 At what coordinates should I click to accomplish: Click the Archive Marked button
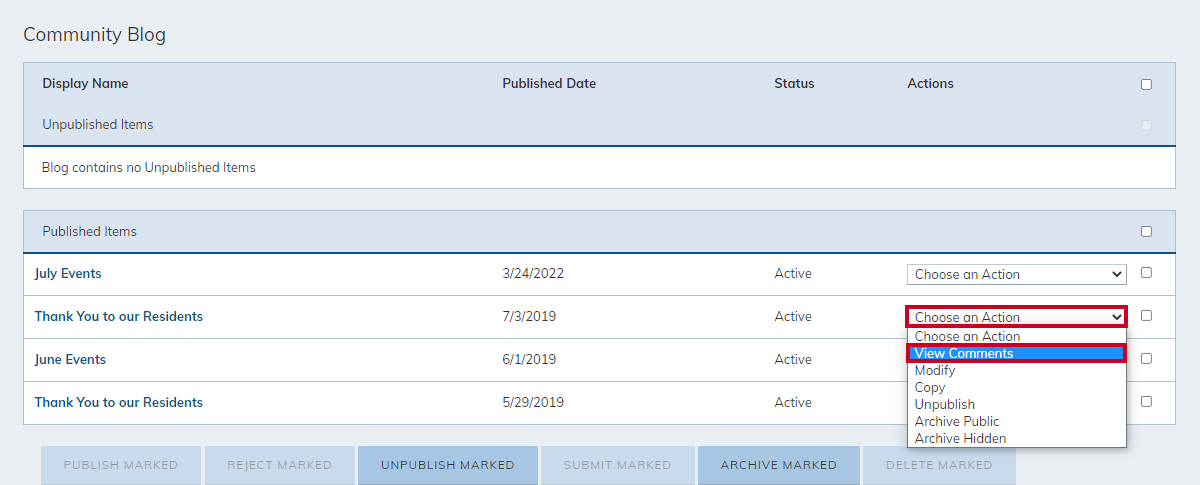pyautogui.click(x=779, y=465)
